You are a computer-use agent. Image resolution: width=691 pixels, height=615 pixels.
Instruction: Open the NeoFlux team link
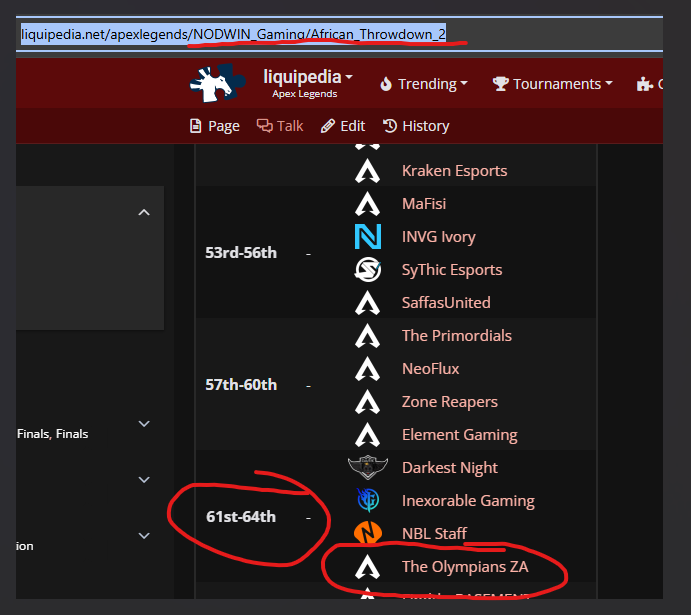[x=431, y=369]
